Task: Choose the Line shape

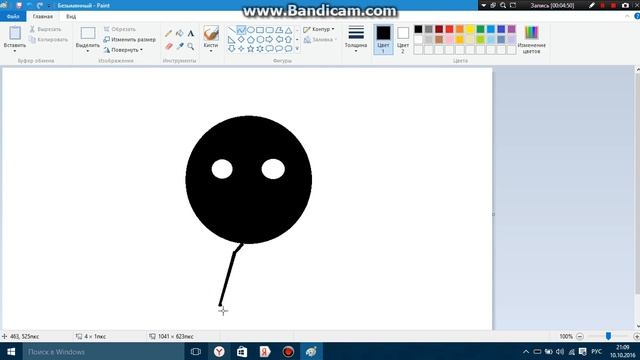Action: click(231, 30)
